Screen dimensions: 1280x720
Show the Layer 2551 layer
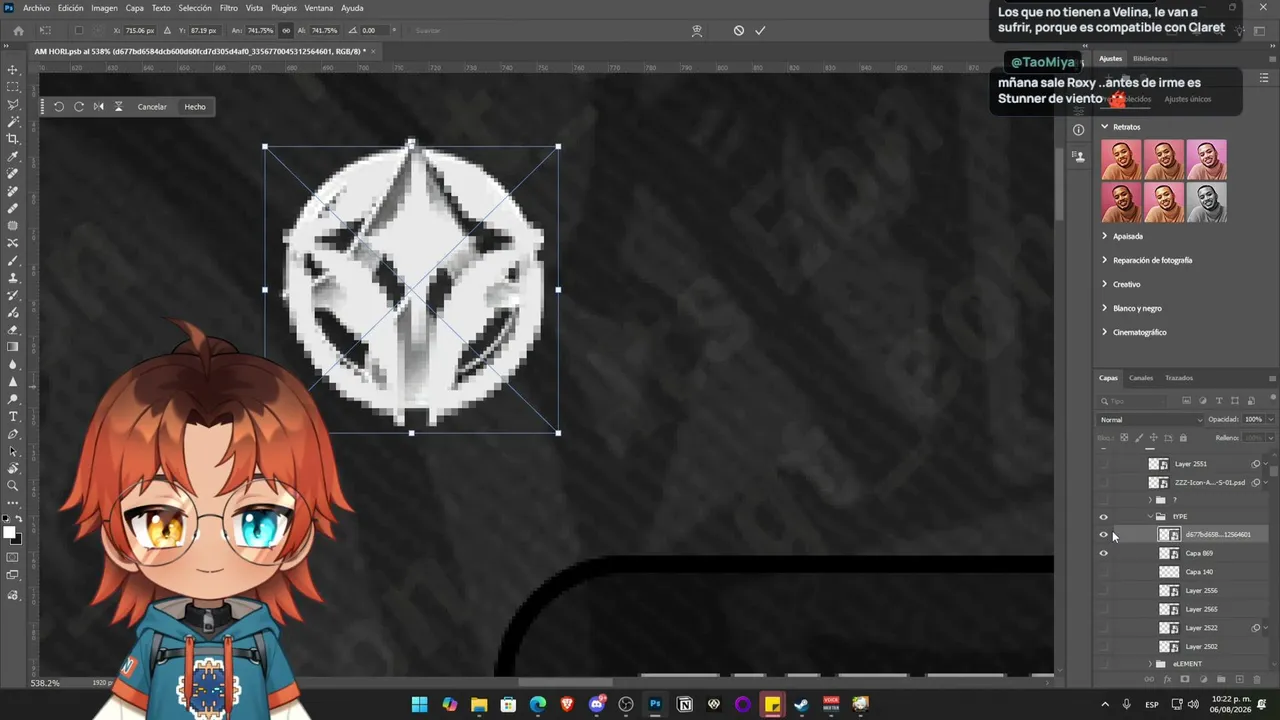[x=1104, y=464]
